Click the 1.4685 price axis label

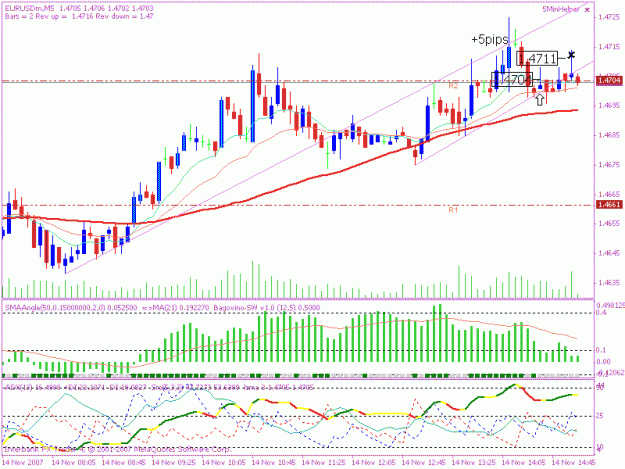[609, 135]
